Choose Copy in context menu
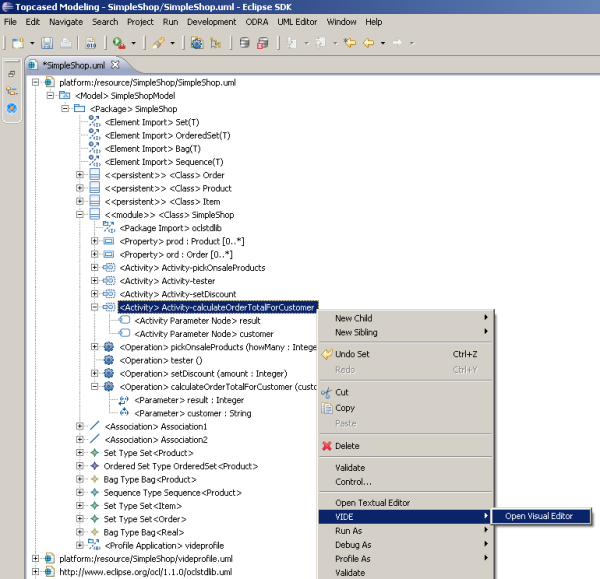Screen dimensions: 600x579 pos(406,408)
